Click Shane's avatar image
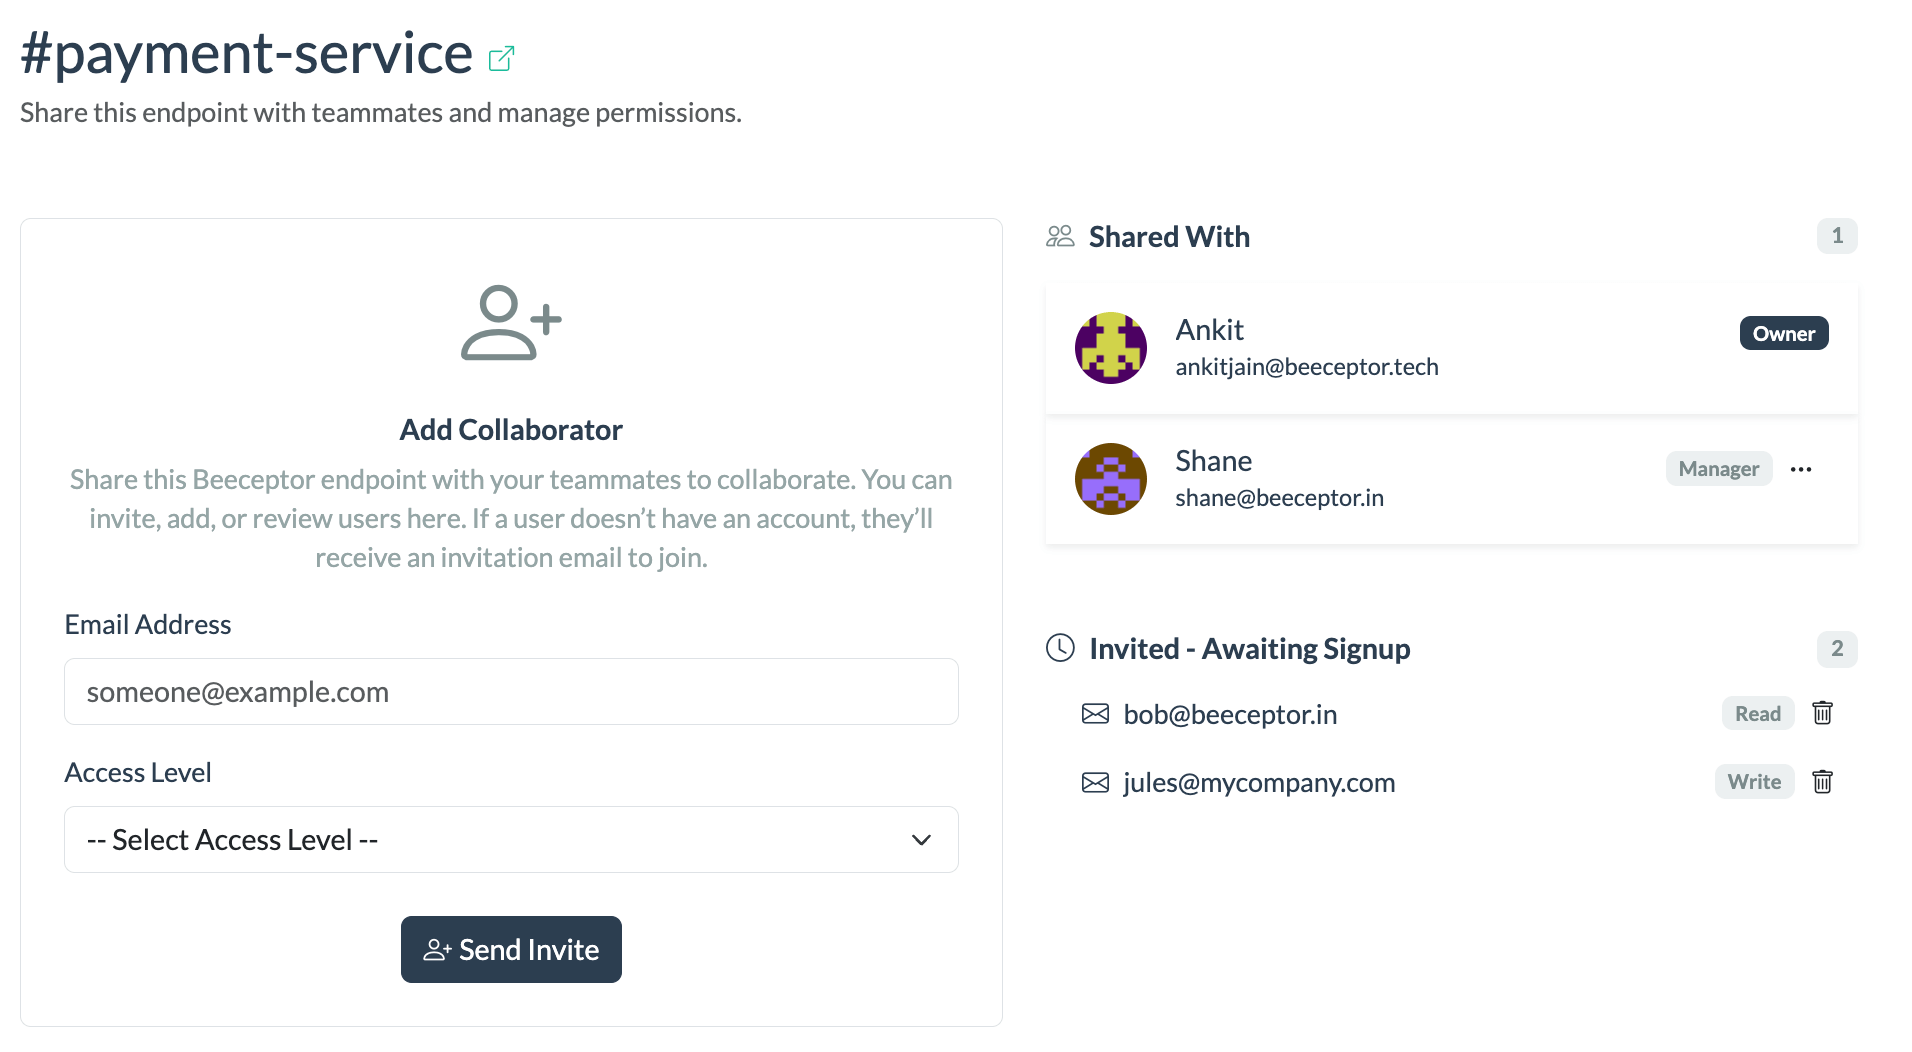Image resolution: width=1912 pixels, height=1052 pixels. coord(1110,479)
